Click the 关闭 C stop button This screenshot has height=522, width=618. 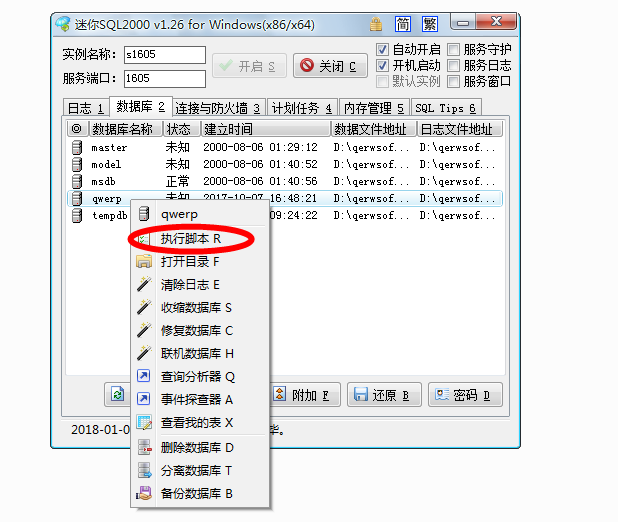[330, 65]
